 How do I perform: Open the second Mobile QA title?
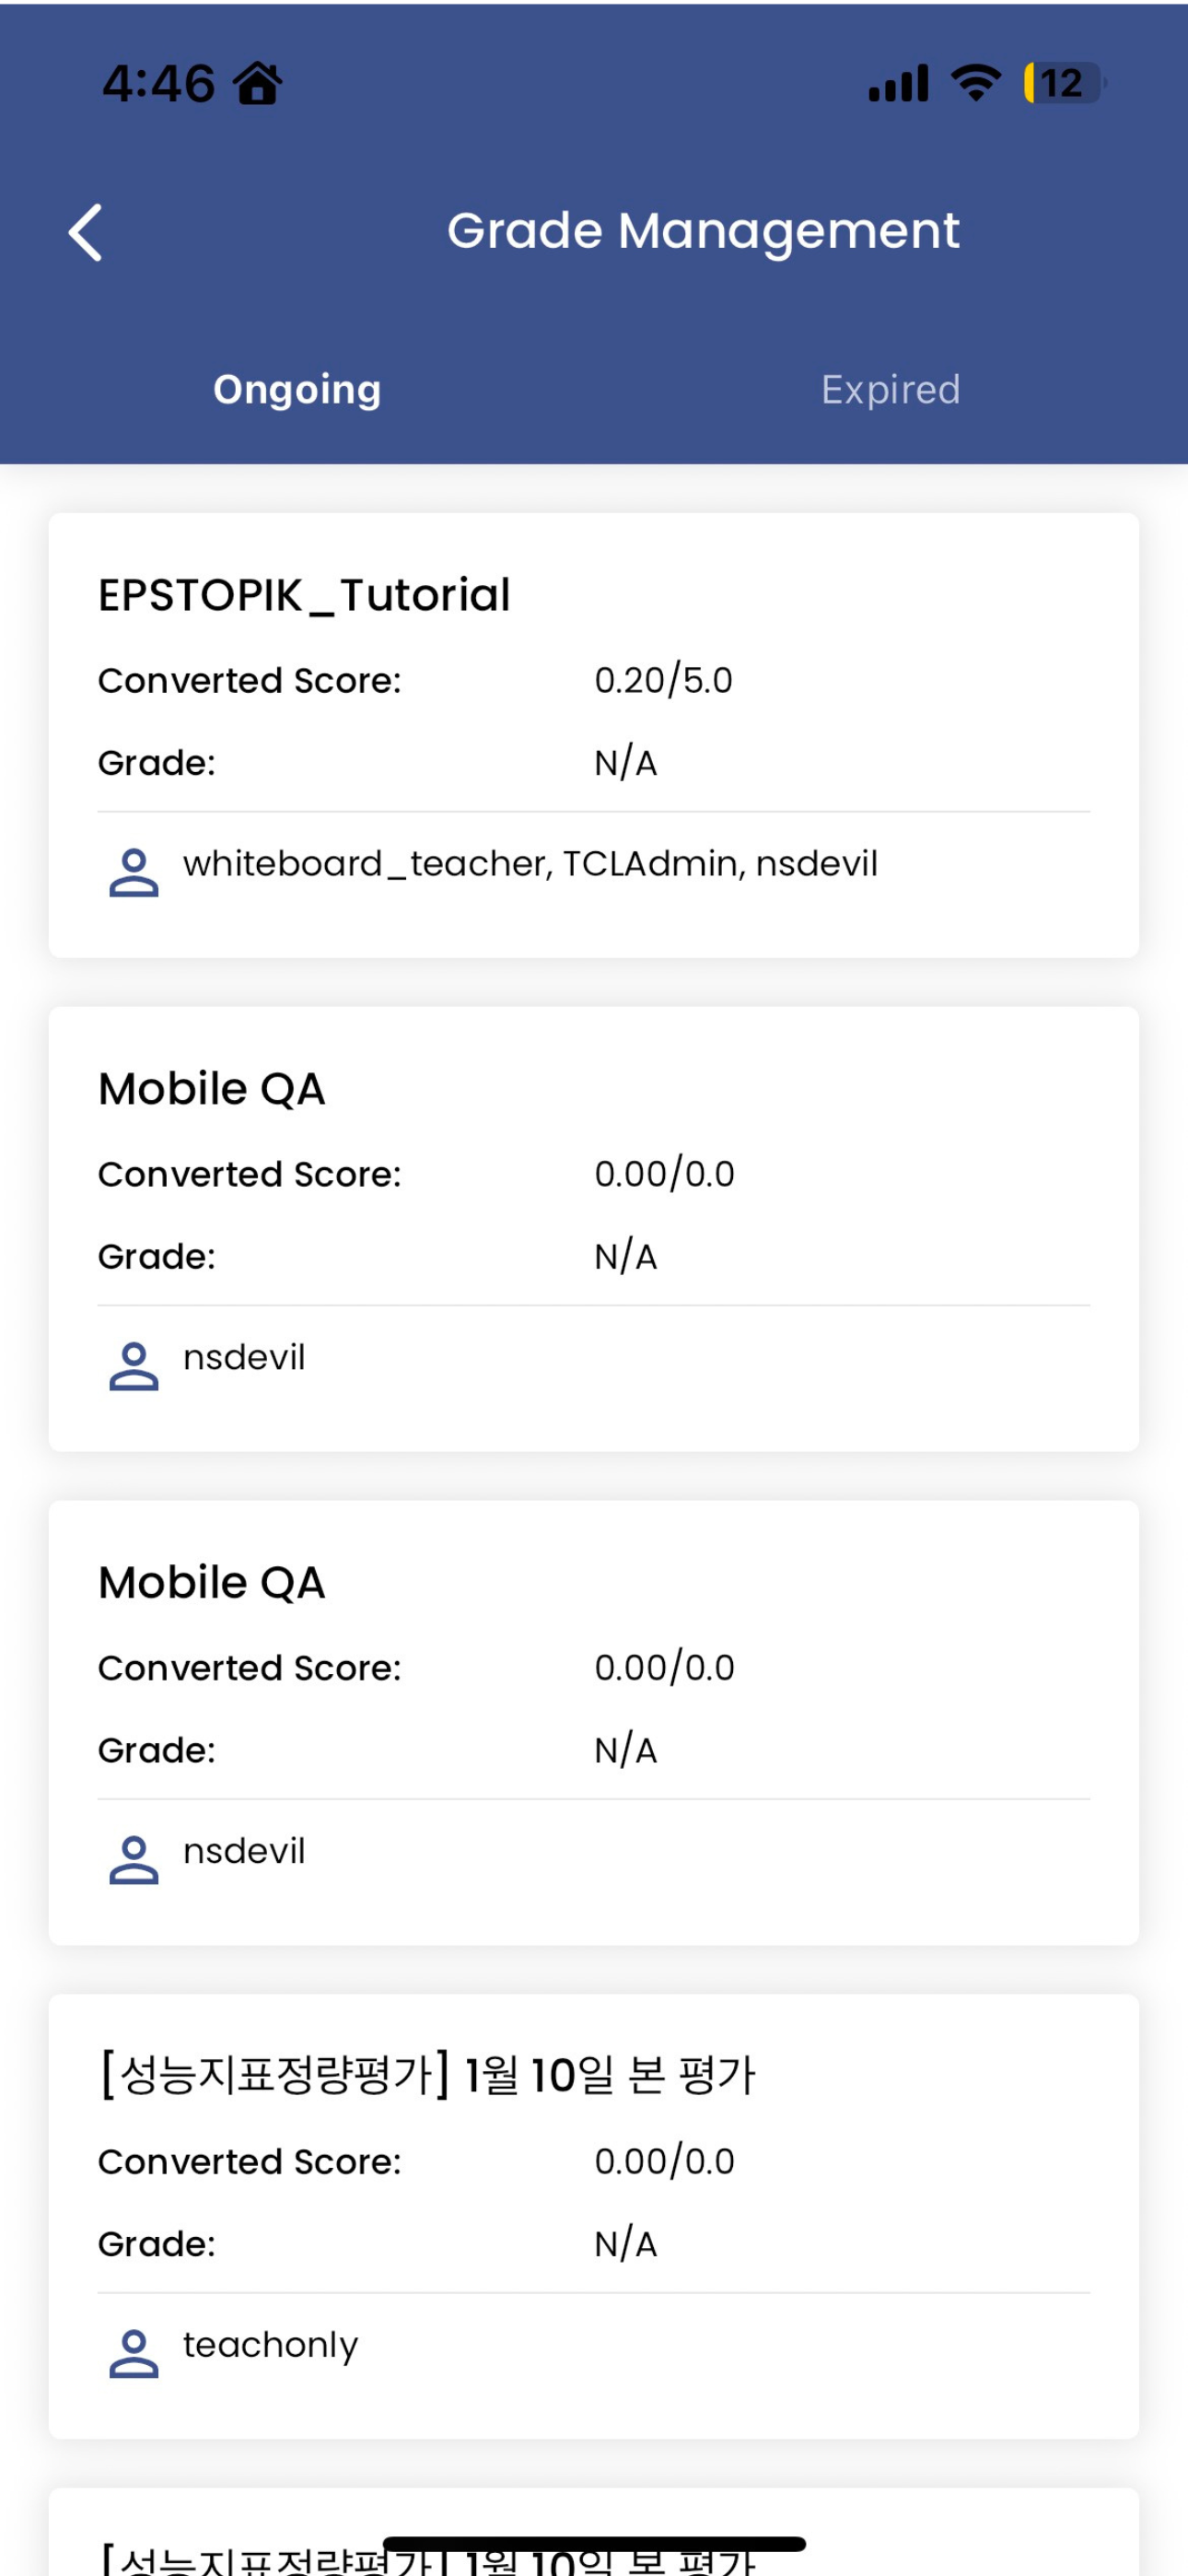pos(212,1582)
